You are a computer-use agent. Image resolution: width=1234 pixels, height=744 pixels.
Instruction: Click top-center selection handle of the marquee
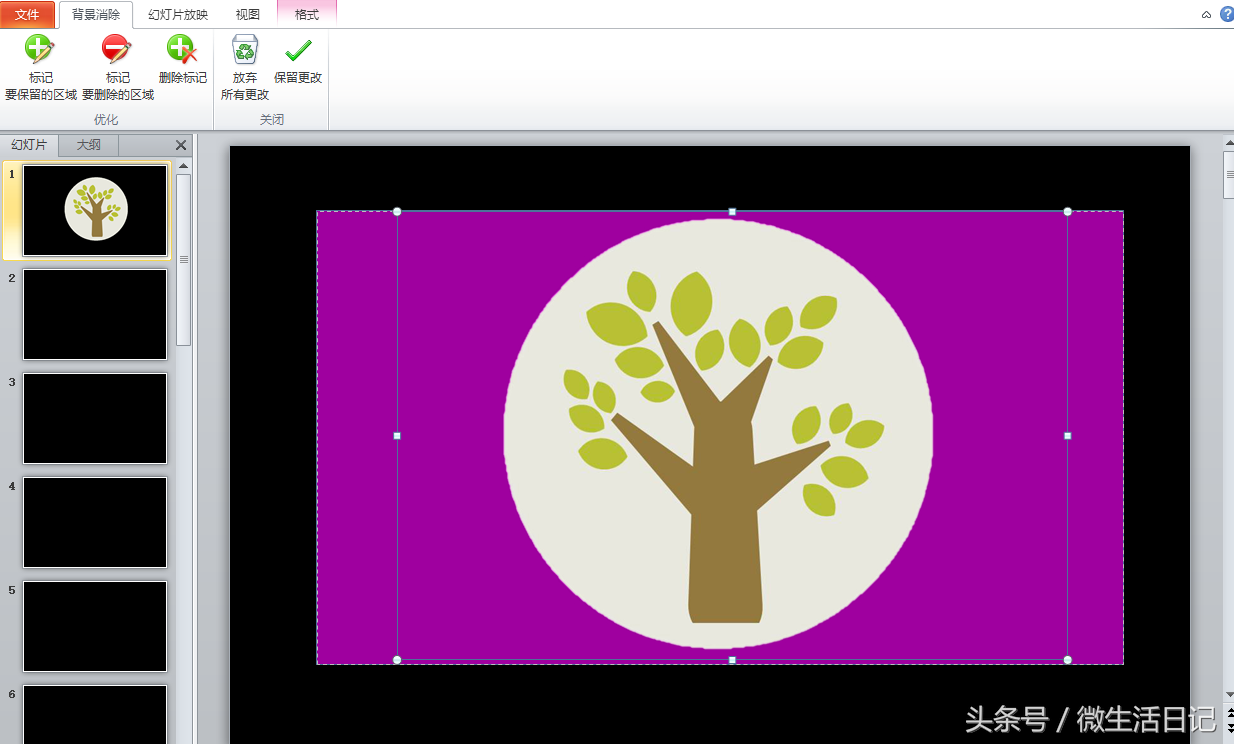click(x=732, y=211)
